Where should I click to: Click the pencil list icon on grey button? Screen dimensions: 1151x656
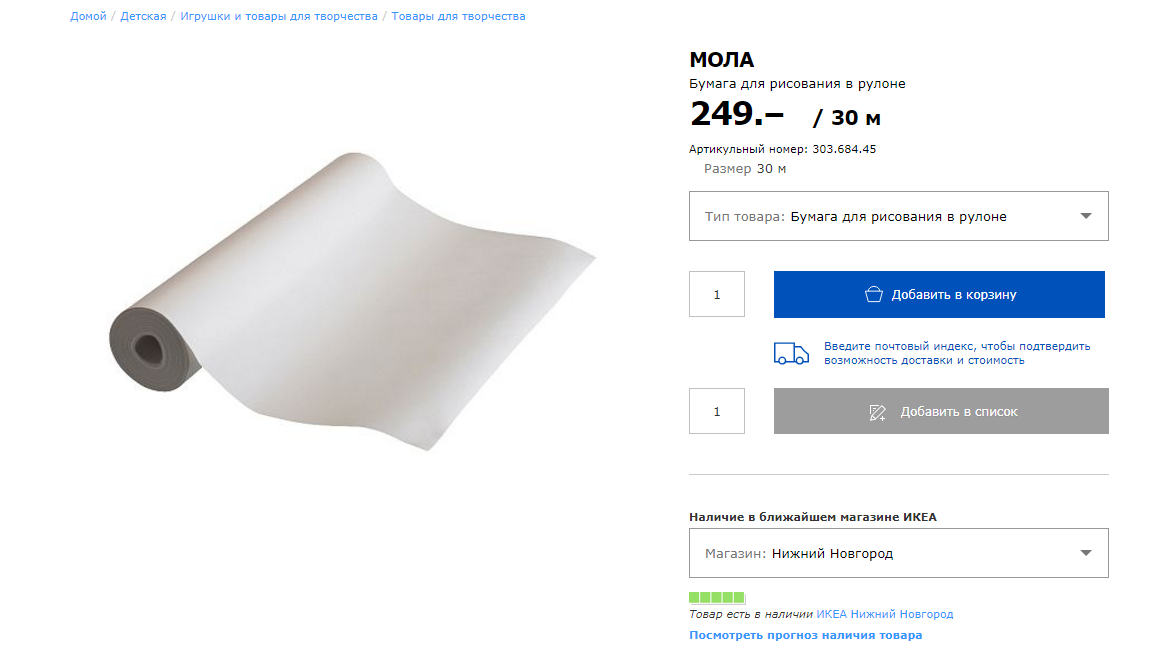coord(878,412)
